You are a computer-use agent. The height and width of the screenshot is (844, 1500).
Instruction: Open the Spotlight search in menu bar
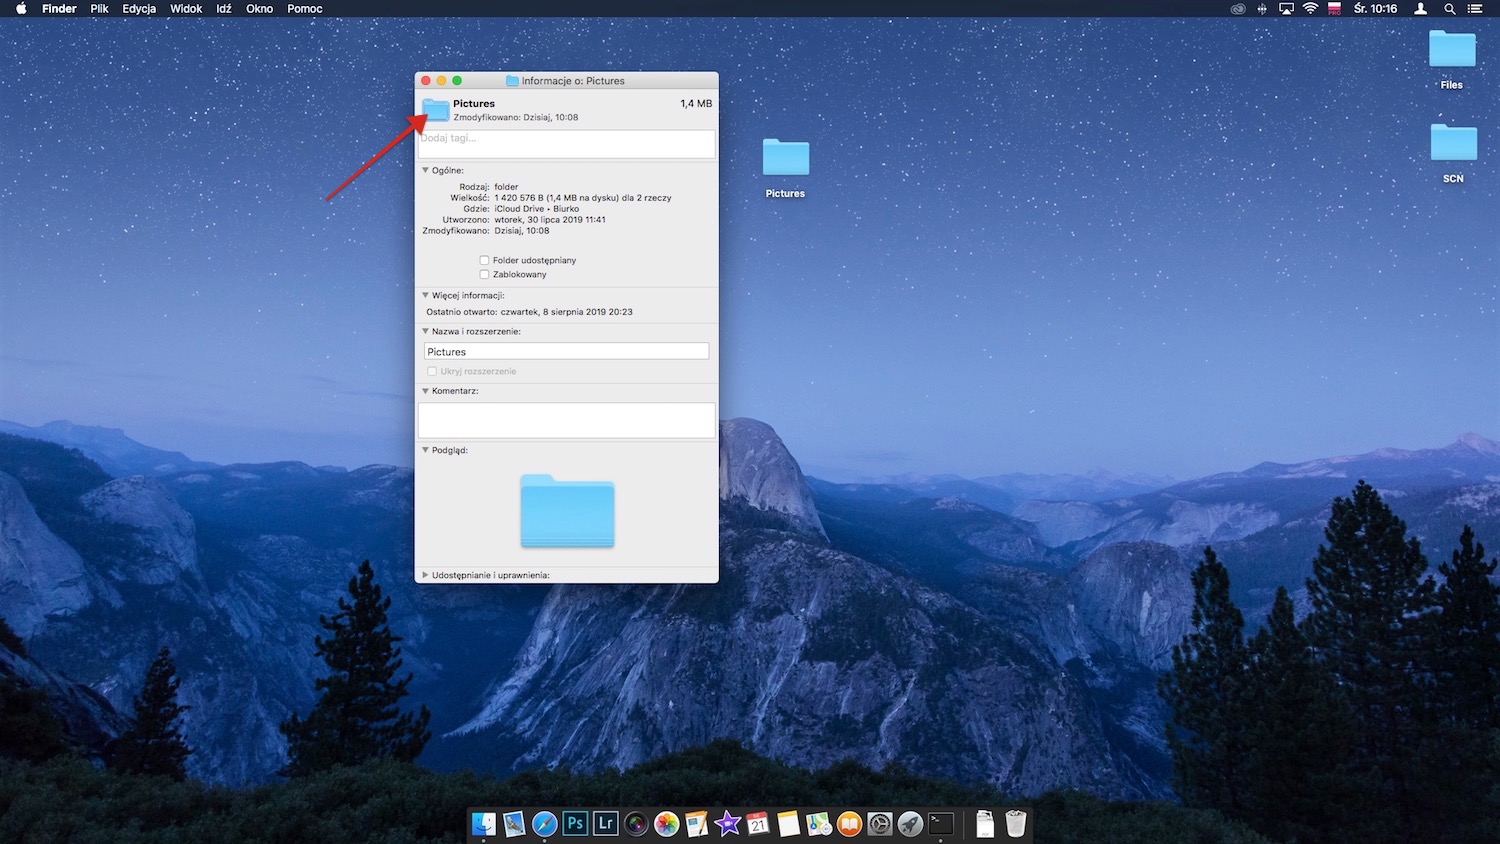tap(1449, 8)
